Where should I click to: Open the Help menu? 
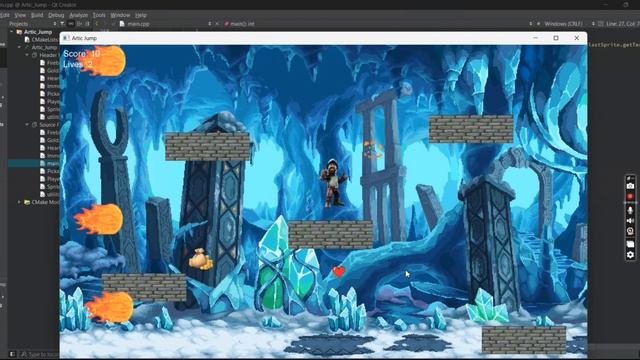click(141, 15)
